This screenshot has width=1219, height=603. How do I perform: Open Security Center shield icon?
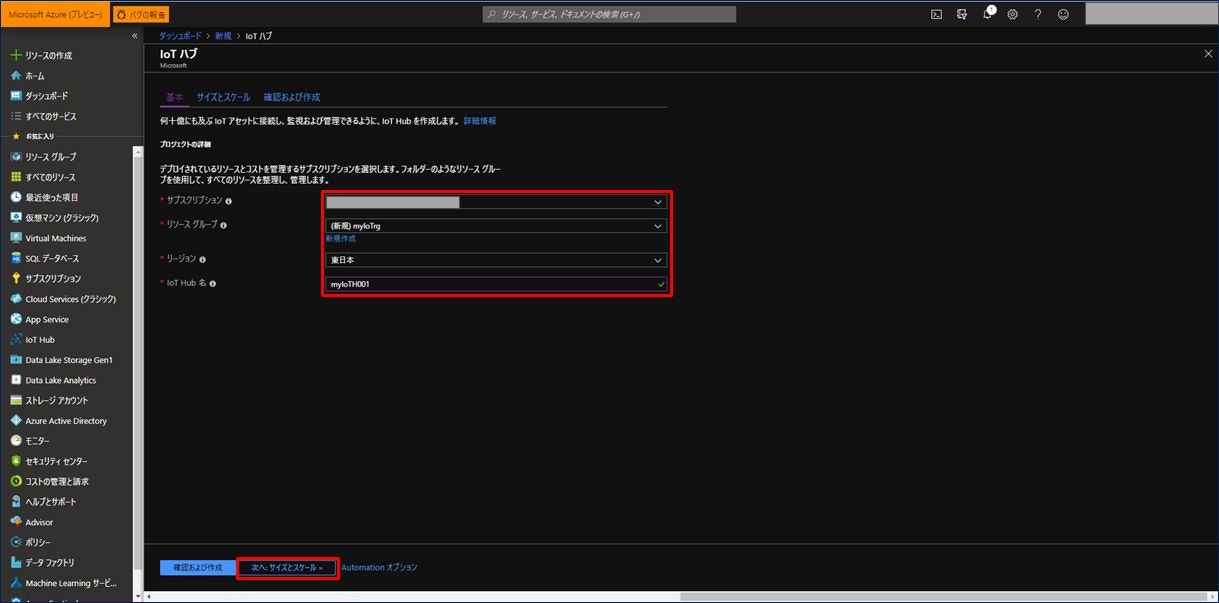16,461
